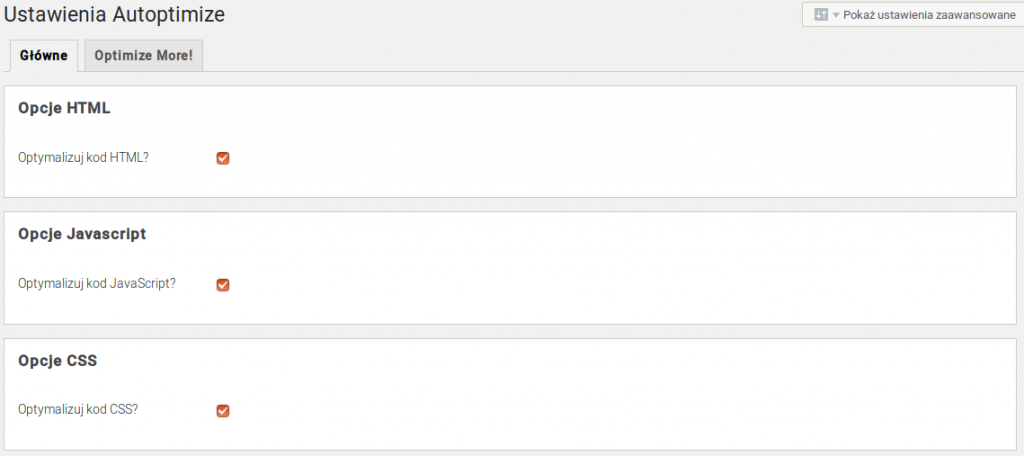Click the small arrow beside Pokaż ustawienia

pos(835,15)
